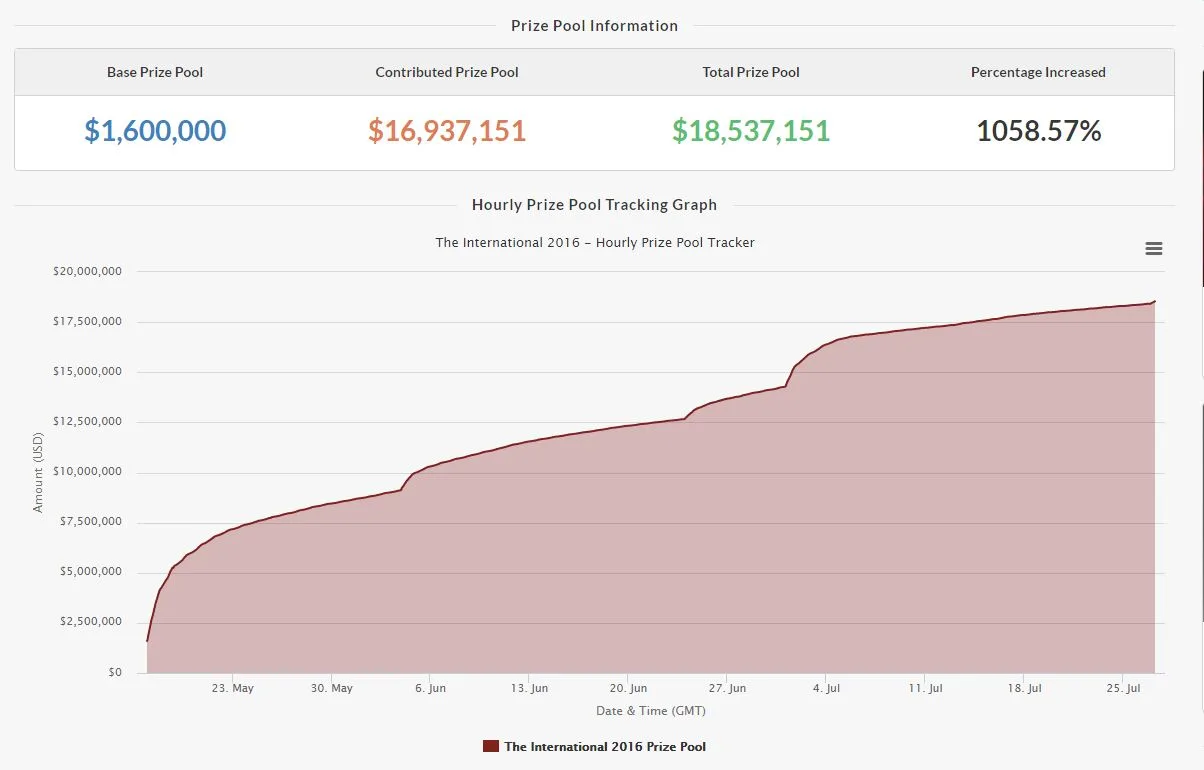1204x770 pixels.
Task: Click the 18. Jul x-axis label
Action: [x=1024, y=688]
